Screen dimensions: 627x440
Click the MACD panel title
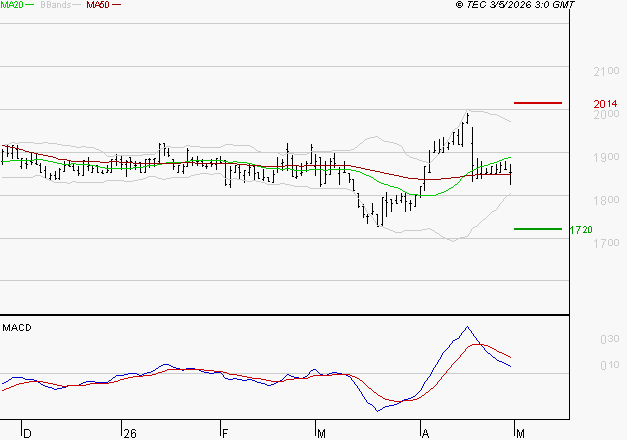coord(17,328)
